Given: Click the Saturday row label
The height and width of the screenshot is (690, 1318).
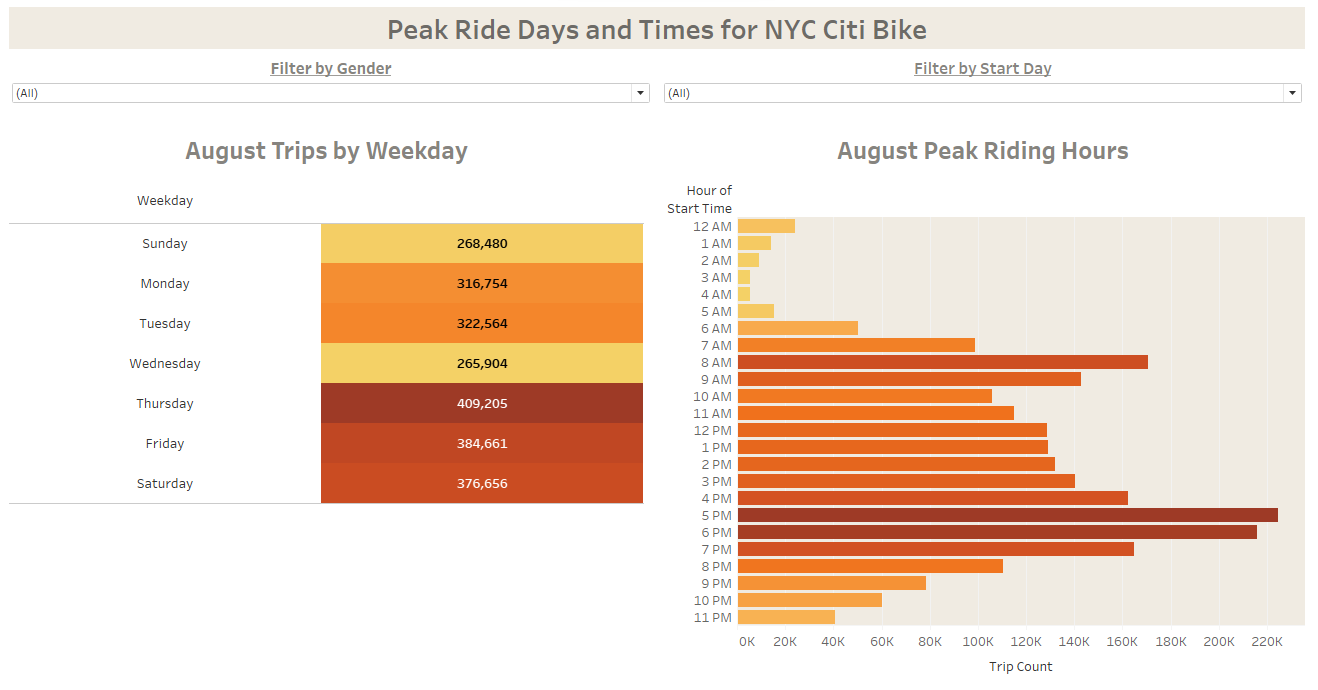Looking at the screenshot, I should [x=165, y=483].
